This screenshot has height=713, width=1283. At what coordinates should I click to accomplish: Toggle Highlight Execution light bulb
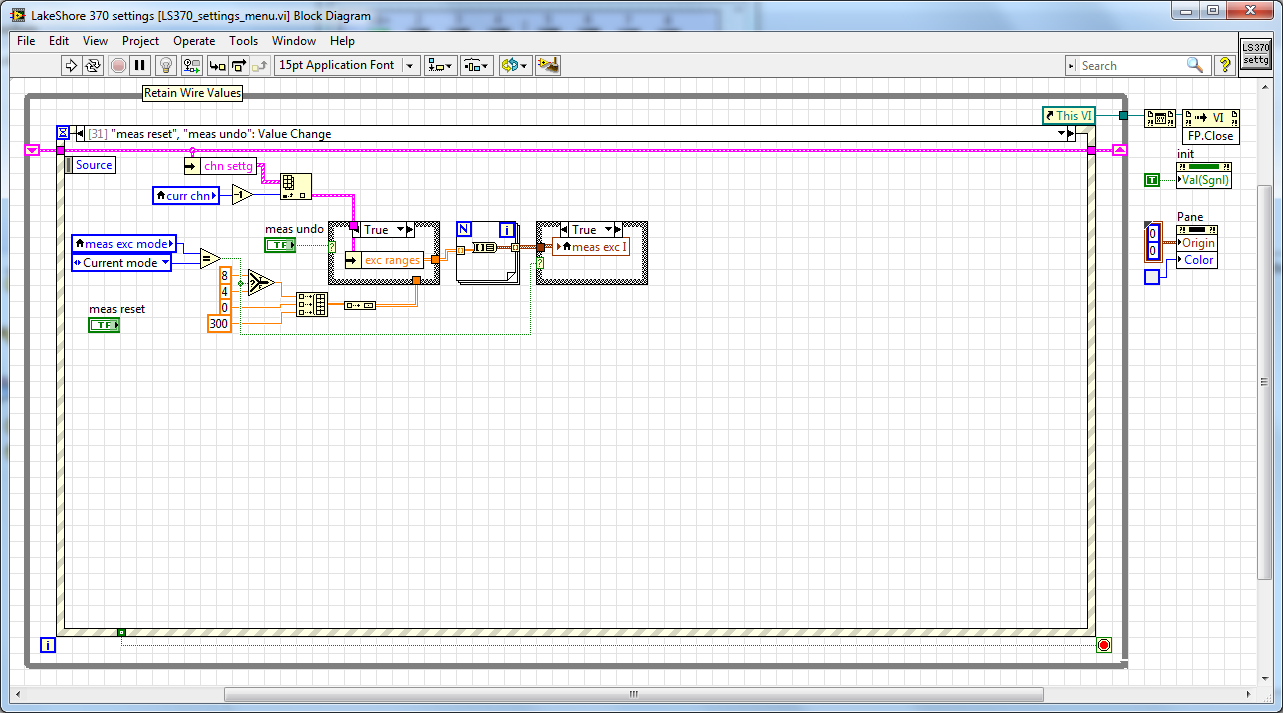pos(167,65)
